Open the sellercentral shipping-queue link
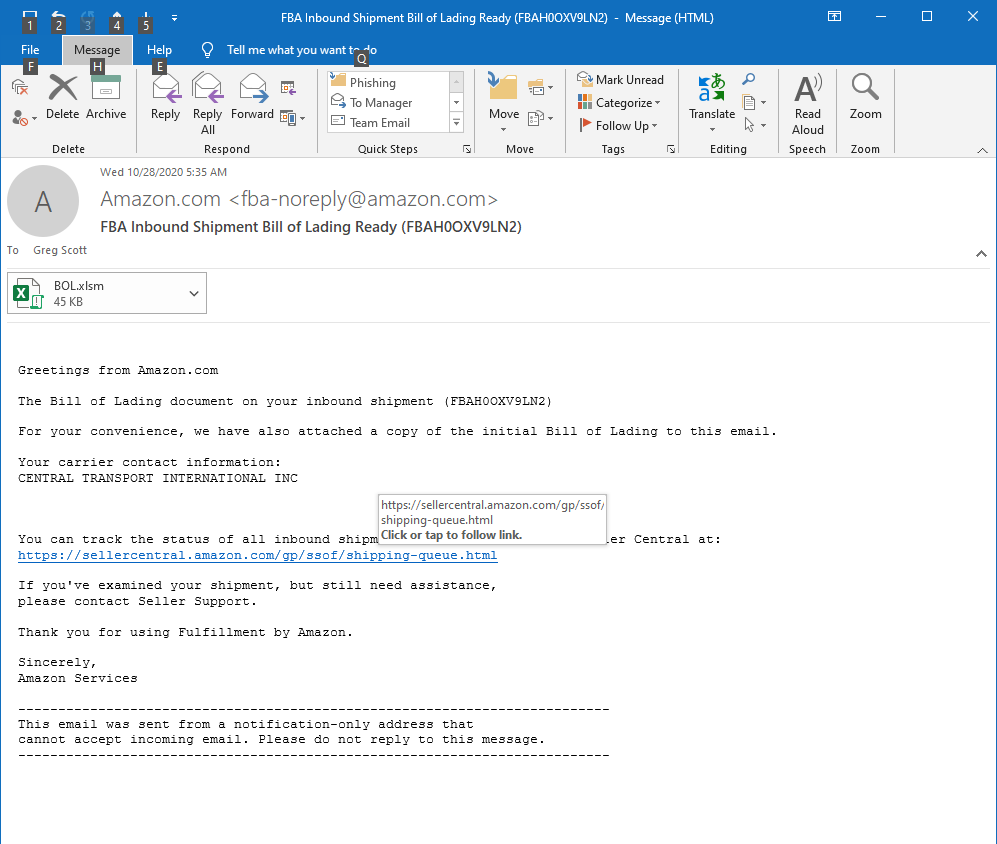997x844 pixels. coord(258,555)
